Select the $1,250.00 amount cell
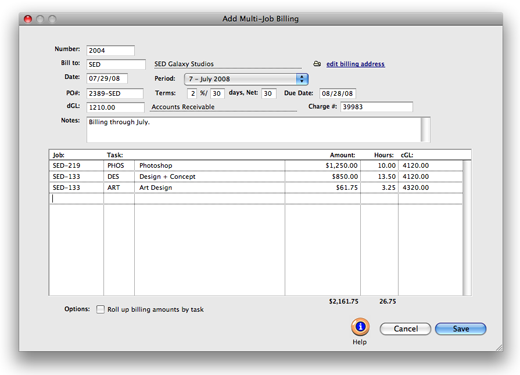 point(323,166)
